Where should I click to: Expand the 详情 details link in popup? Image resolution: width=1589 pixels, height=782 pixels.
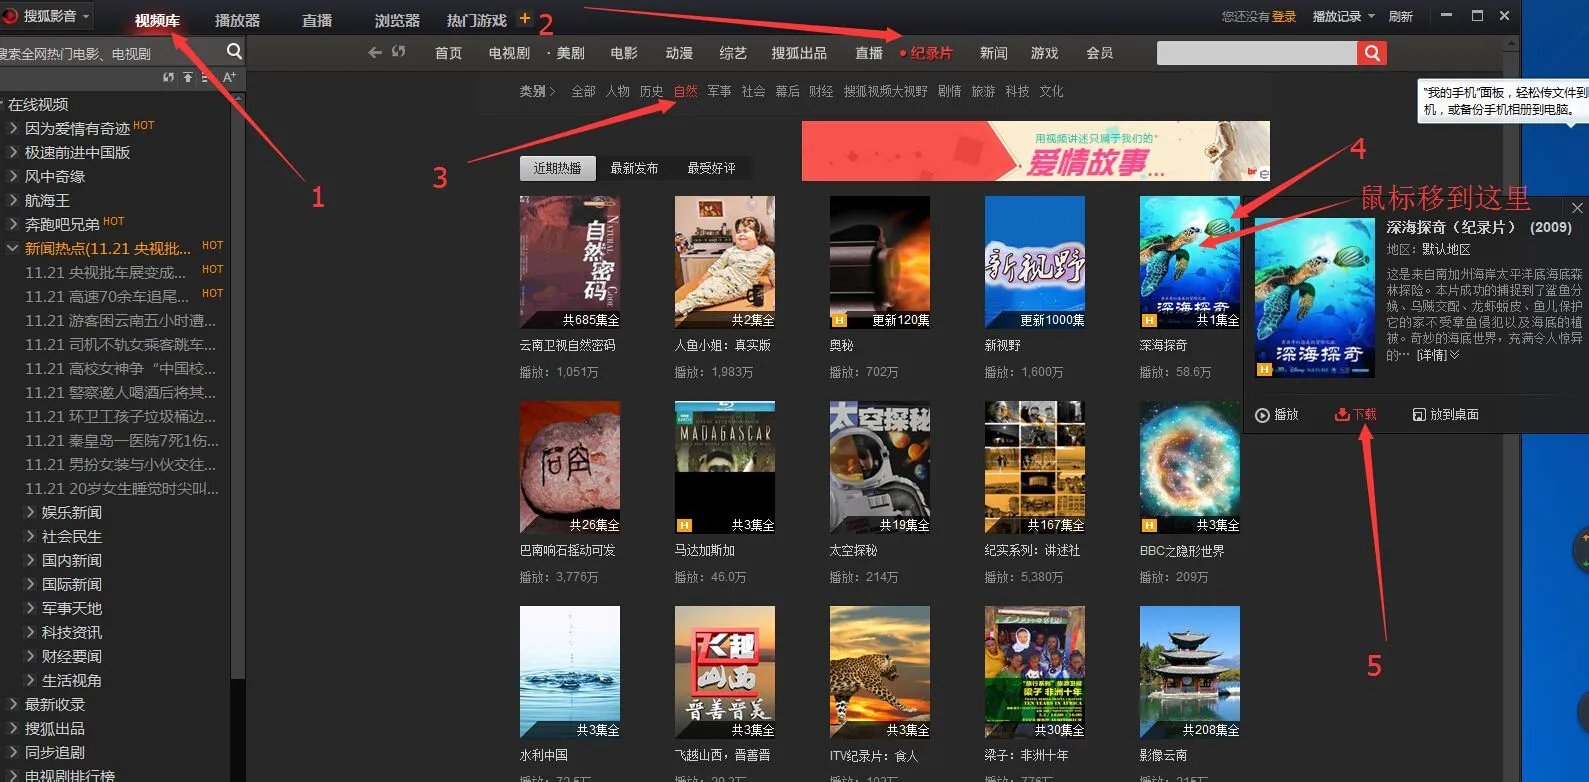coord(1437,355)
